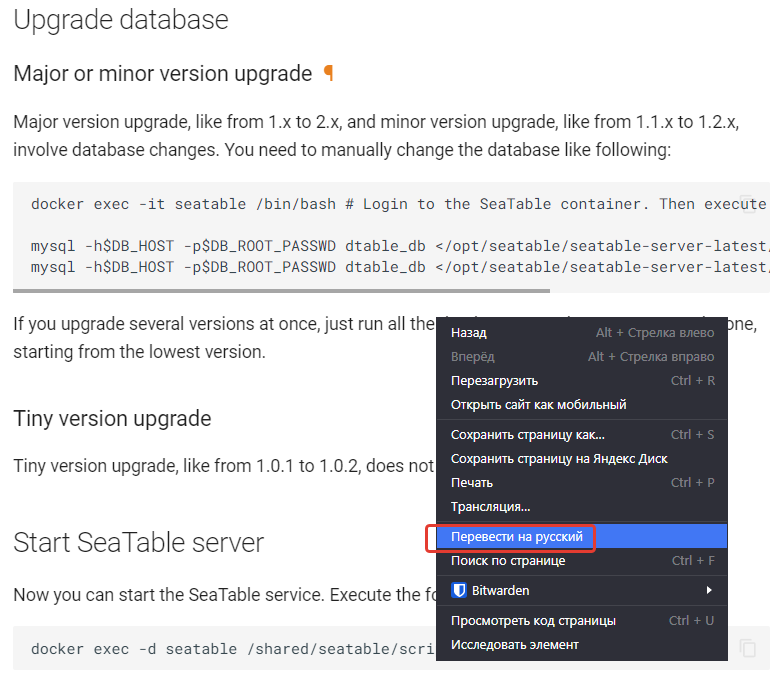The image size is (780, 678).
Task: Copy the mysql upgrade code block
Action: coord(747,204)
